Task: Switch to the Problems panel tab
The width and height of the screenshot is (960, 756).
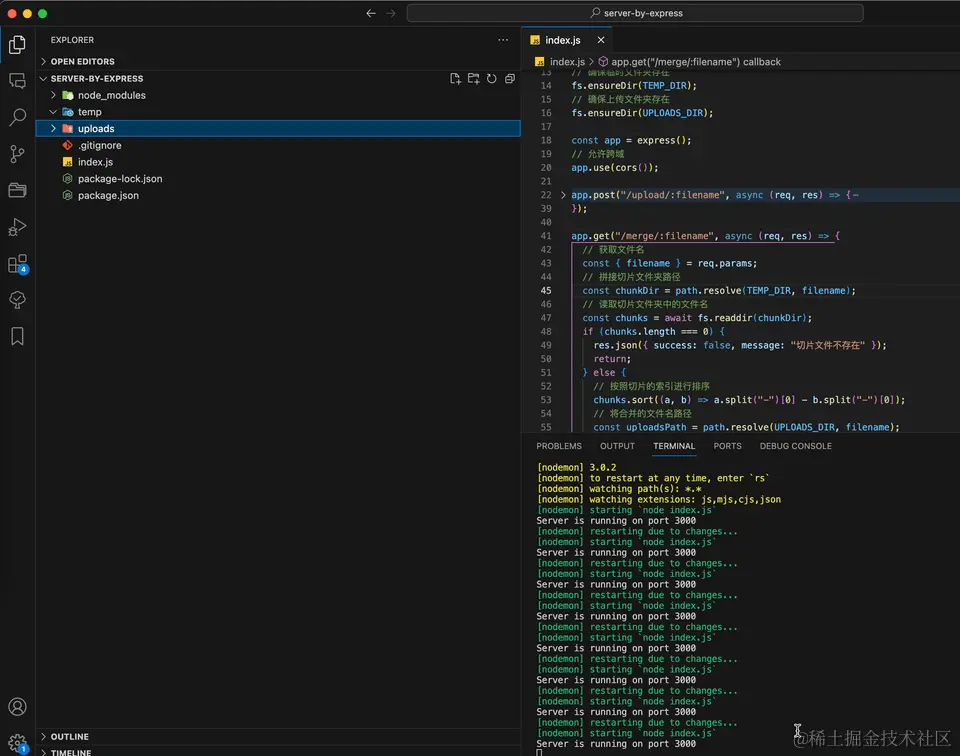Action: 558,446
